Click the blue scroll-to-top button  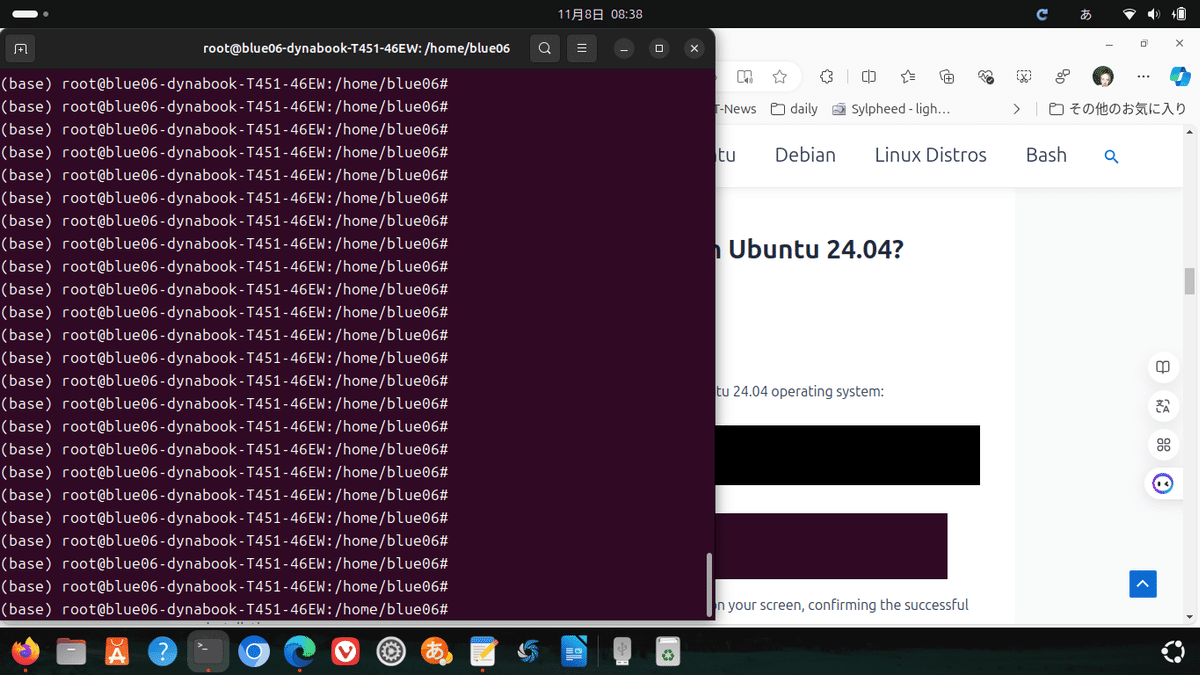(x=1142, y=583)
